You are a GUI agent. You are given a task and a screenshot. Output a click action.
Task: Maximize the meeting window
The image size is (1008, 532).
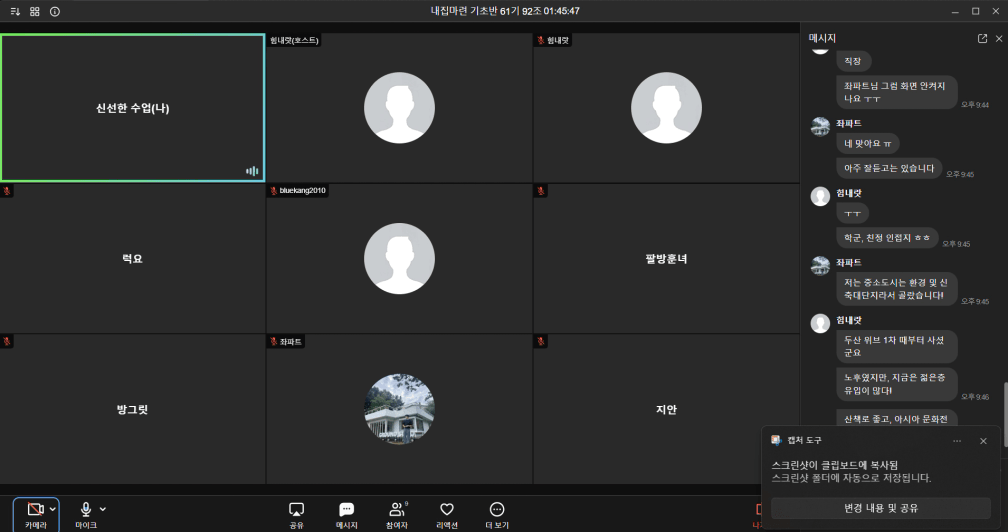(976, 12)
